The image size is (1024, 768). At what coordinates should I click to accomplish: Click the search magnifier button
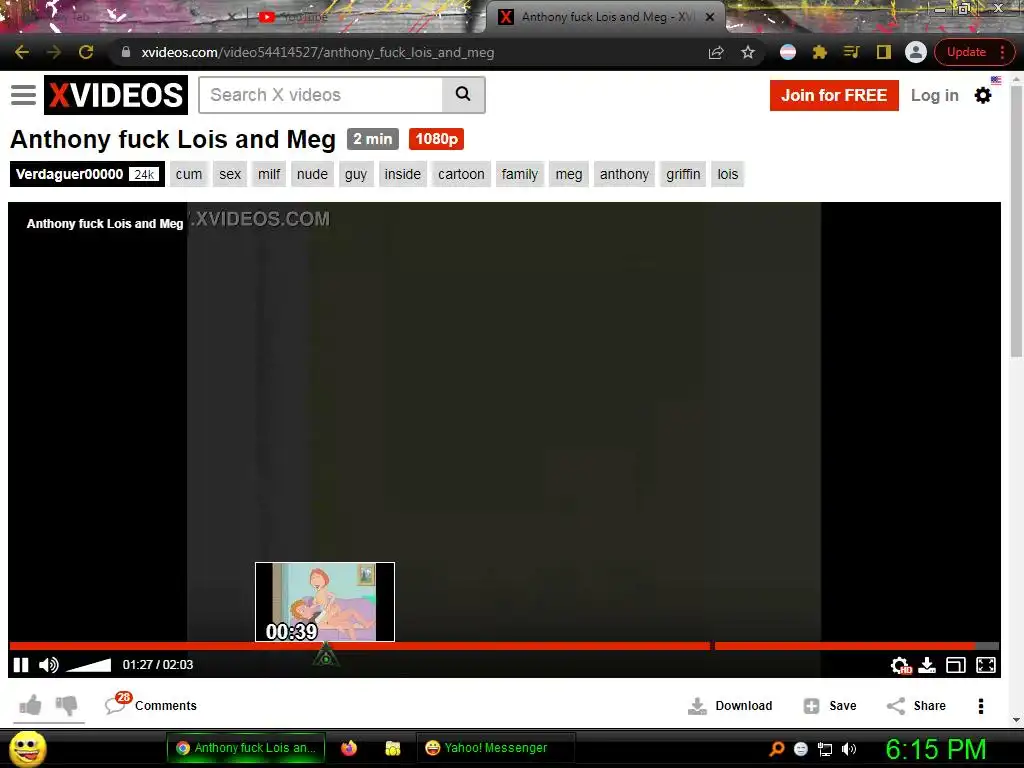[463, 95]
